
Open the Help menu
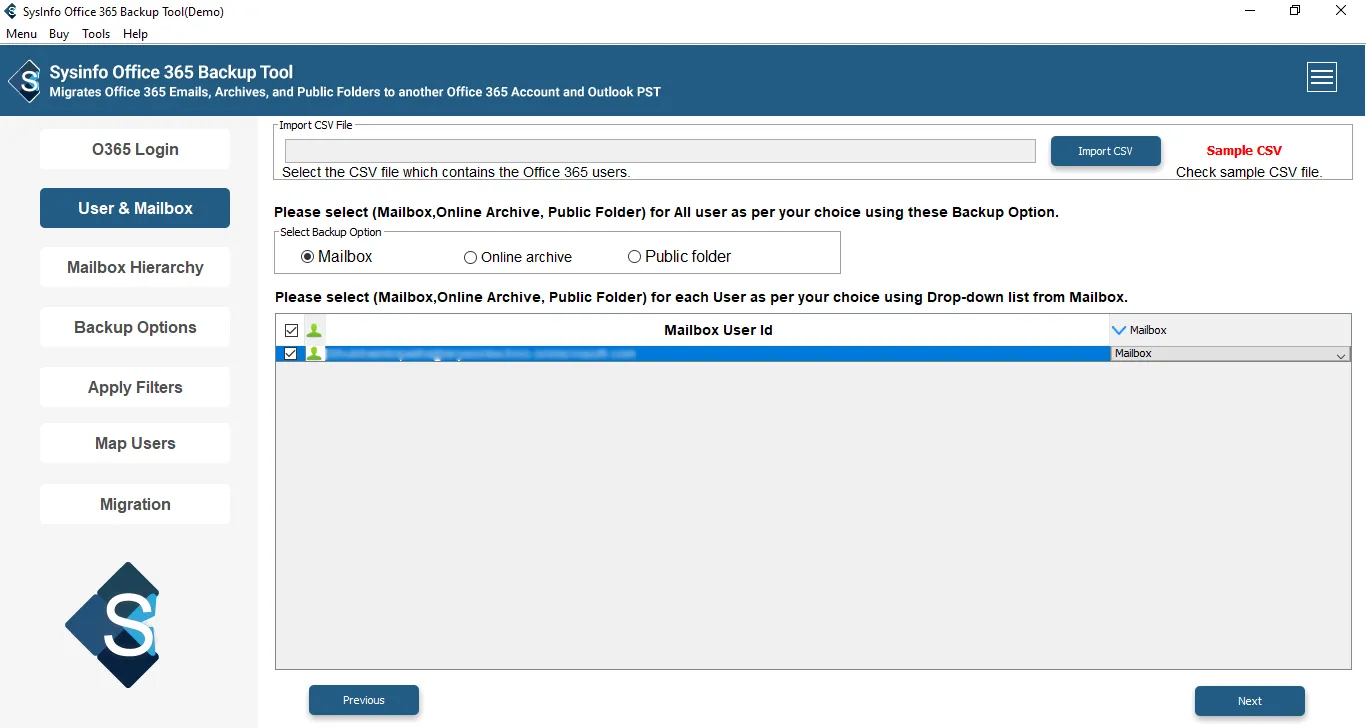click(x=135, y=34)
